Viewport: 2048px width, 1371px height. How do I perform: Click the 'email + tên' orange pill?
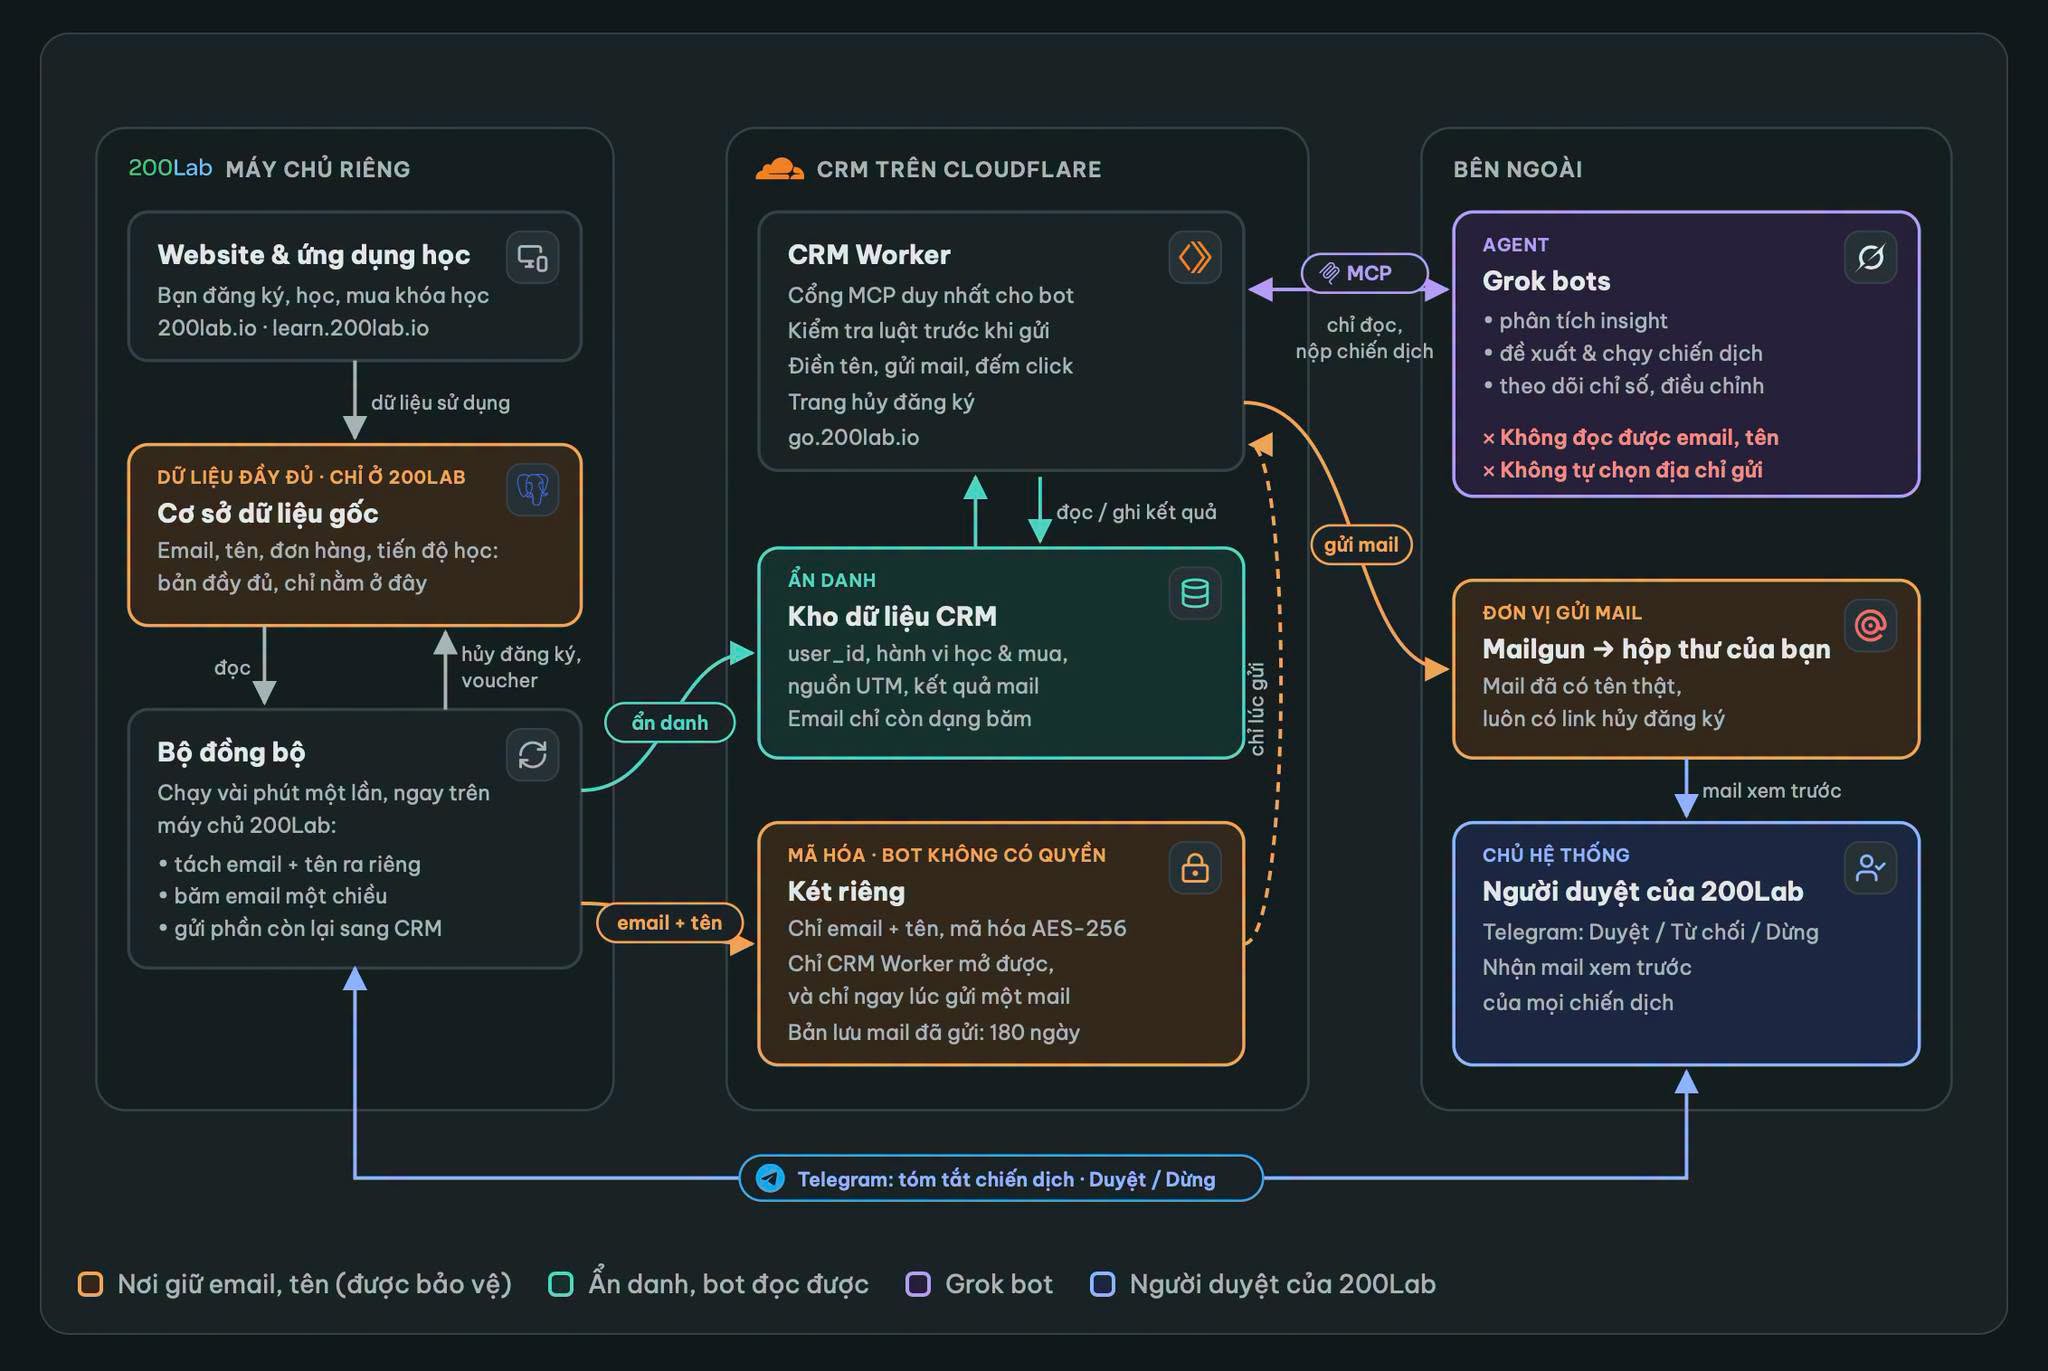[x=669, y=922]
